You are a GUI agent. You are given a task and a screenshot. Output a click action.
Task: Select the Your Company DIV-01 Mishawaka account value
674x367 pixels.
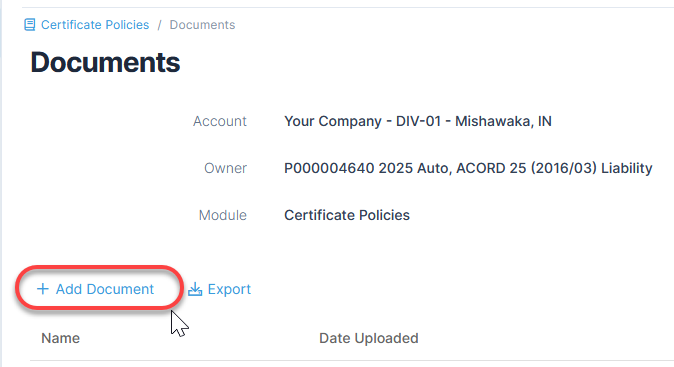pos(418,121)
